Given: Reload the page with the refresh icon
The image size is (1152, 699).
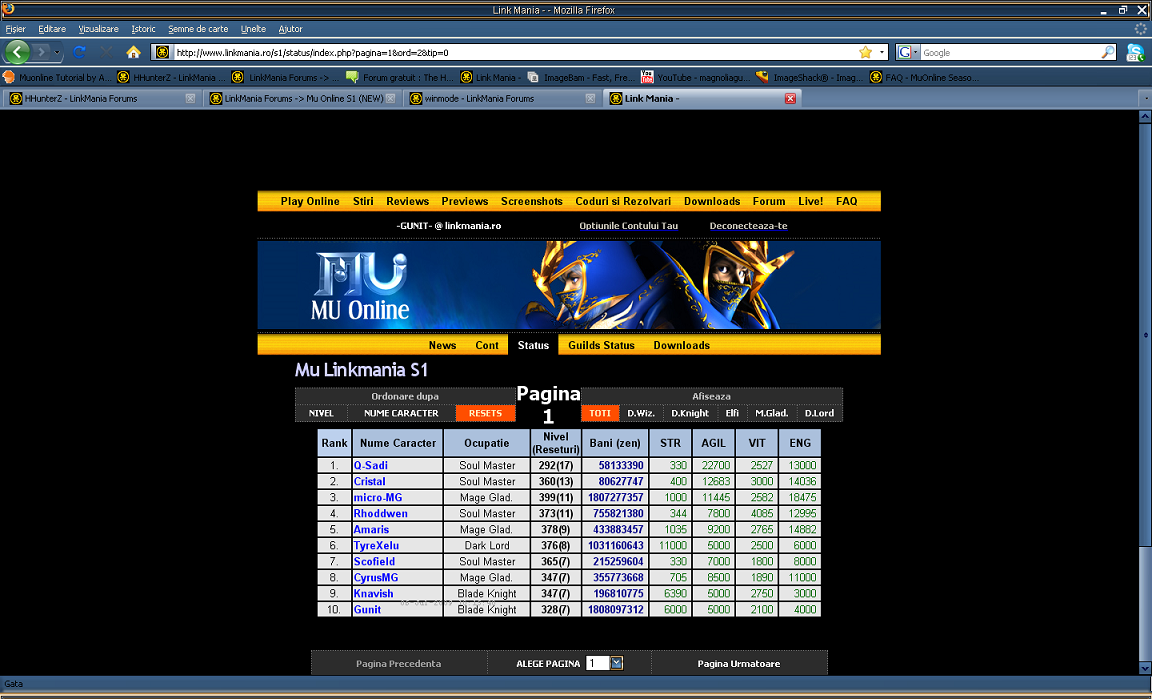Looking at the screenshot, I should tap(79, 52).
